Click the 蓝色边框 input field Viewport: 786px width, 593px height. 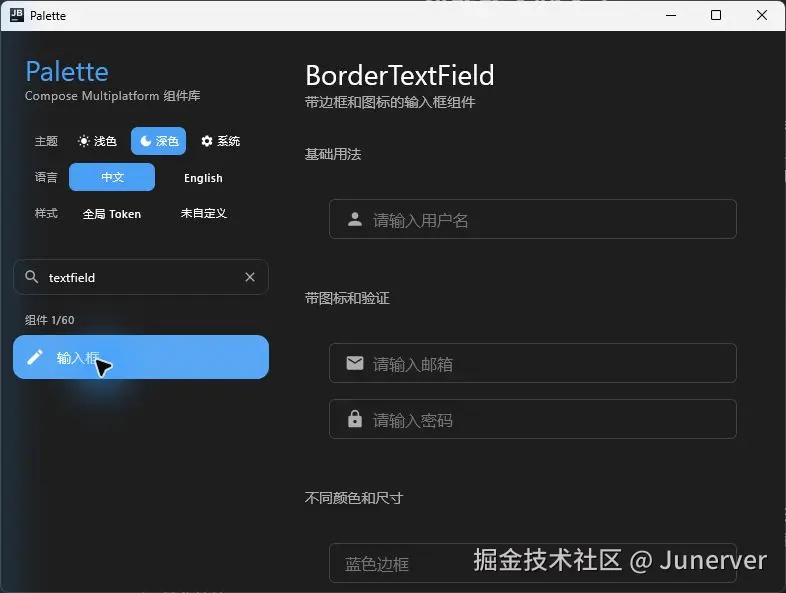533,563
